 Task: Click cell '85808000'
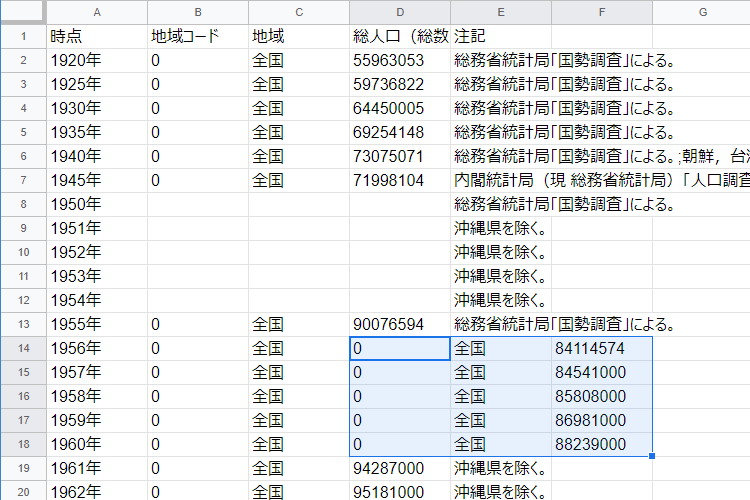602,396
